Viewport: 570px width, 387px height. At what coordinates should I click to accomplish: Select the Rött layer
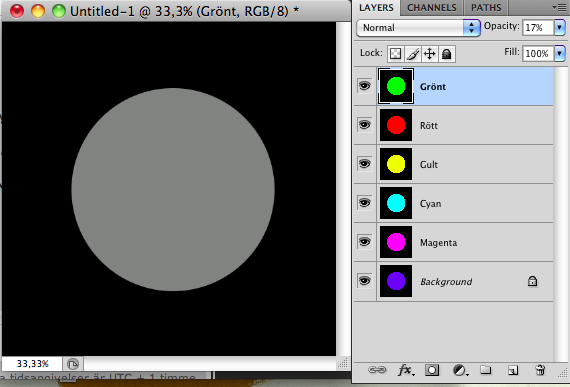click(453, 125)
